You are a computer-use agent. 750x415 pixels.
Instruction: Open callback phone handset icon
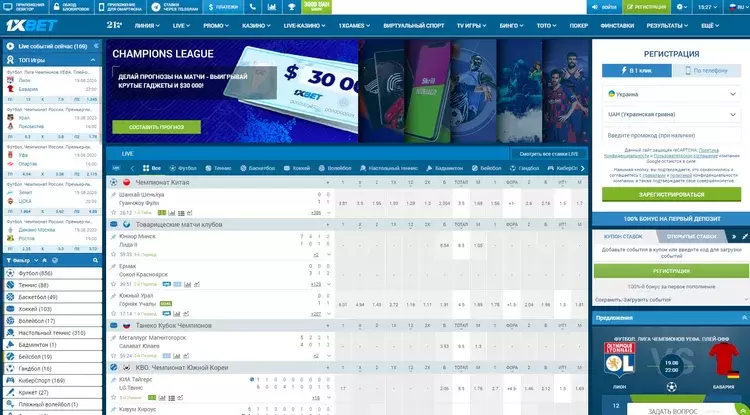253,7
